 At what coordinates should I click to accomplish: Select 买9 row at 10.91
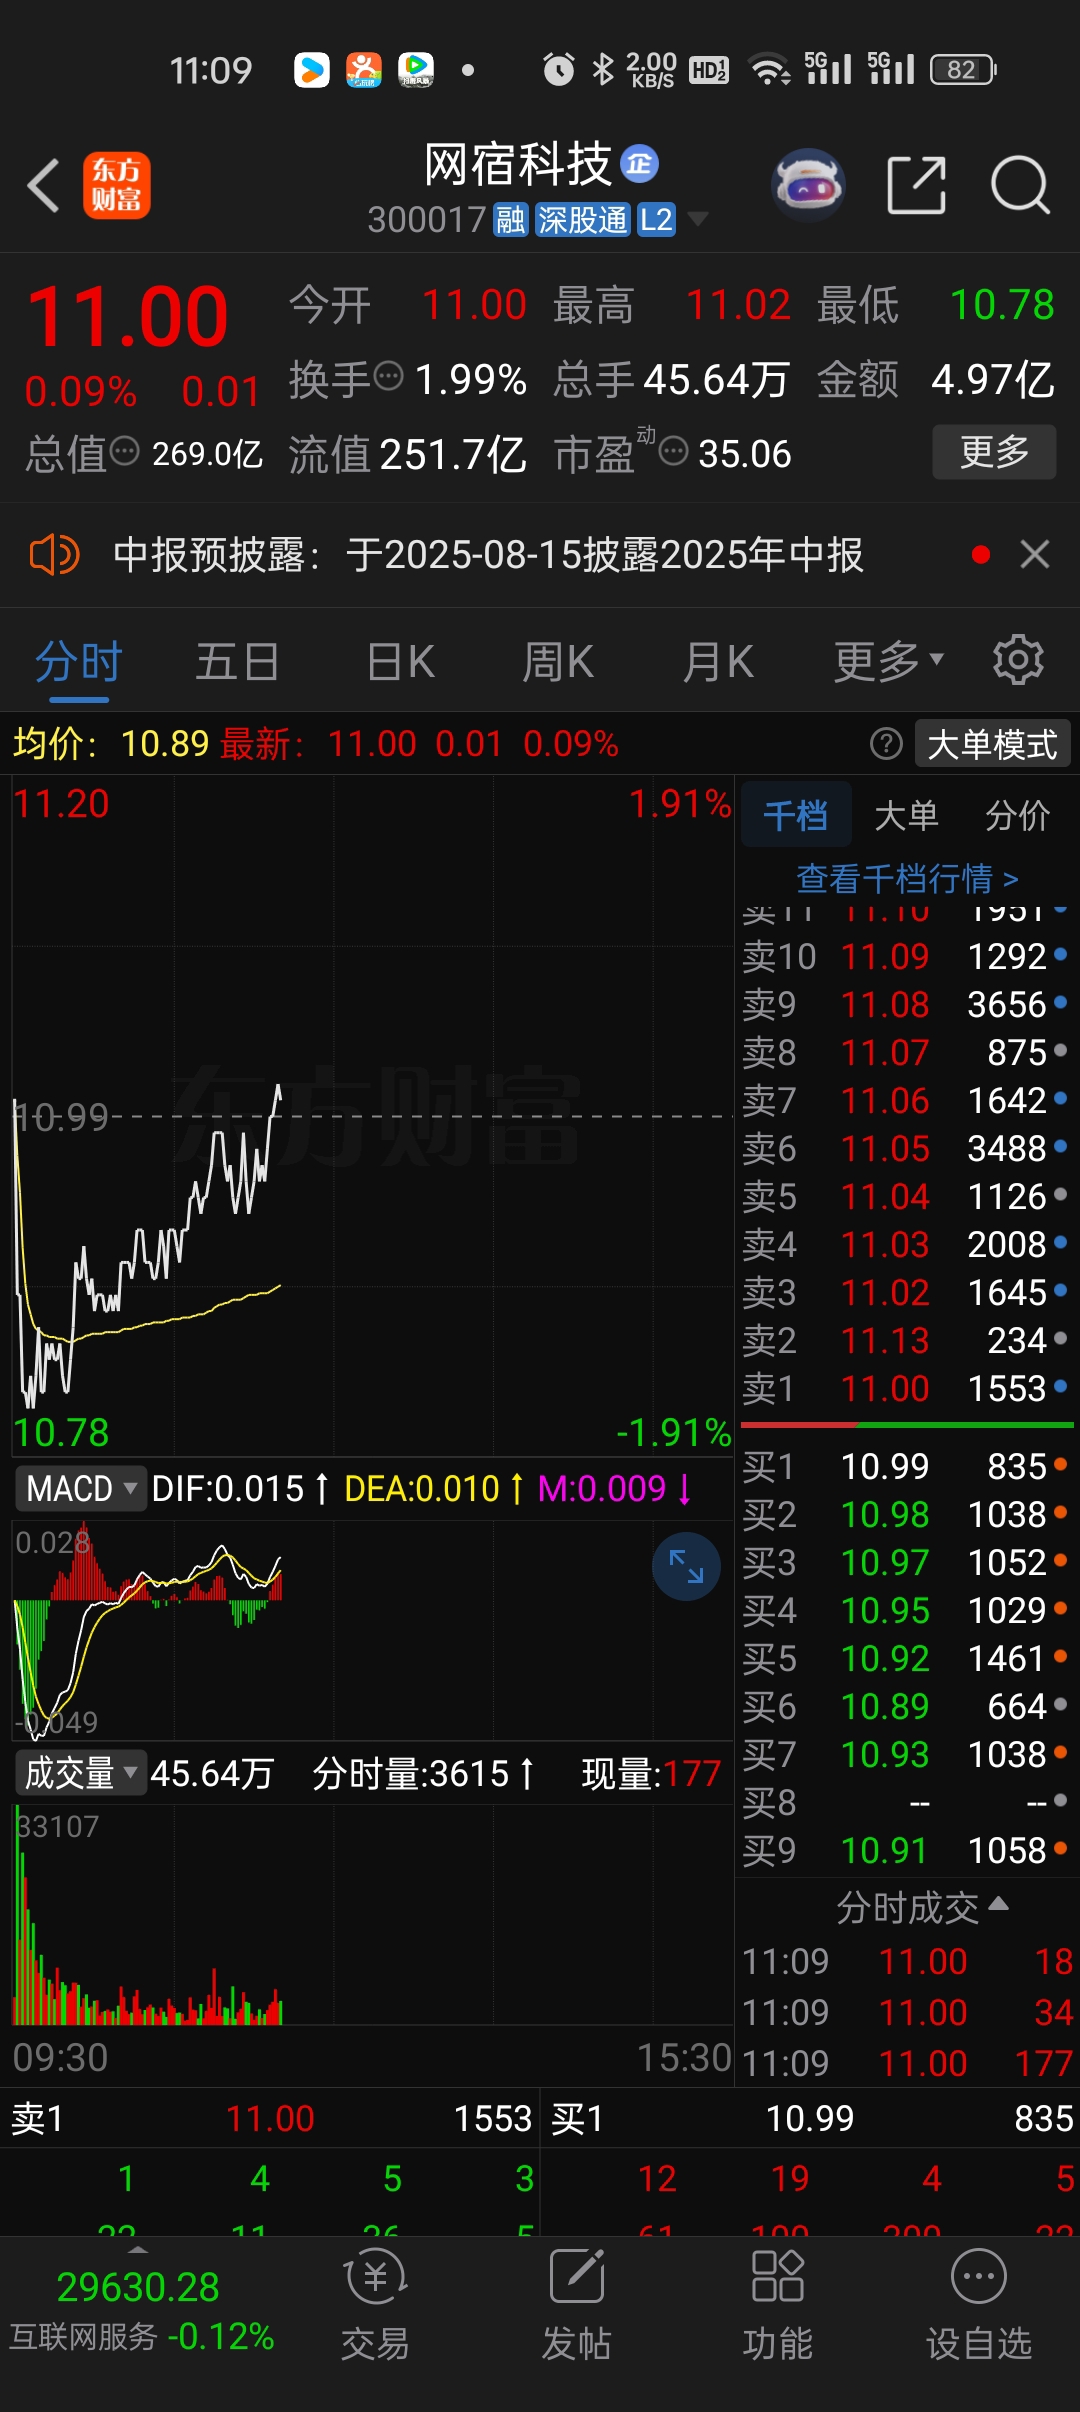click(x=906, y=1851)
